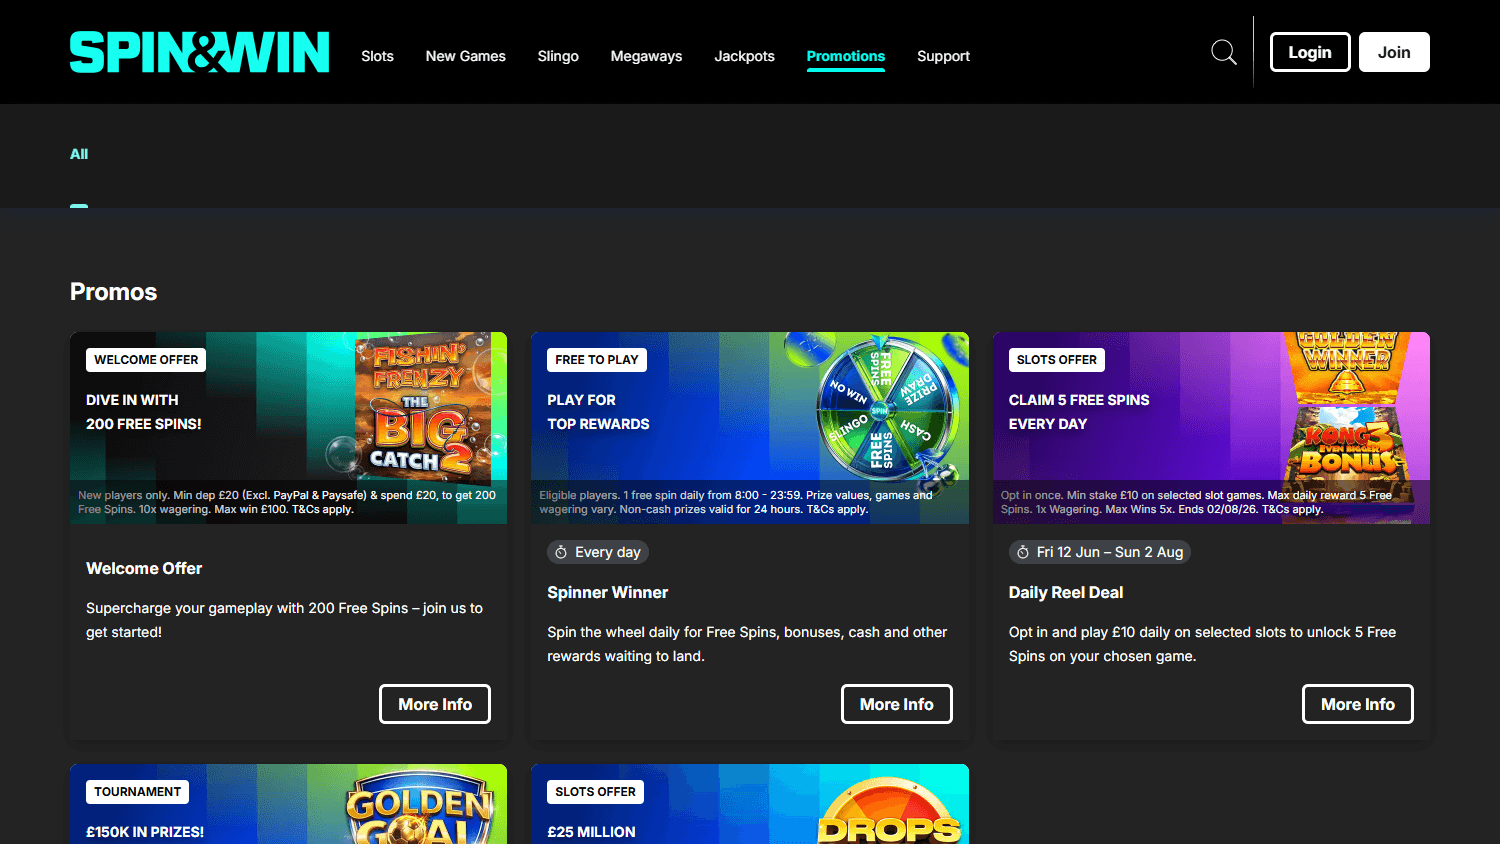Click the Slots Offer badge on Drops card

pyautogui.click(x=595, y=792)
